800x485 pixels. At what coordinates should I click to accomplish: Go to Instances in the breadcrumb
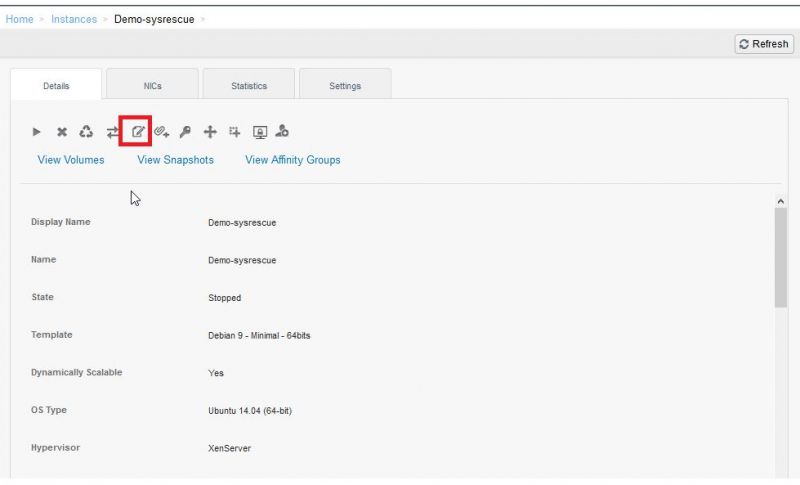pos(74,19)
